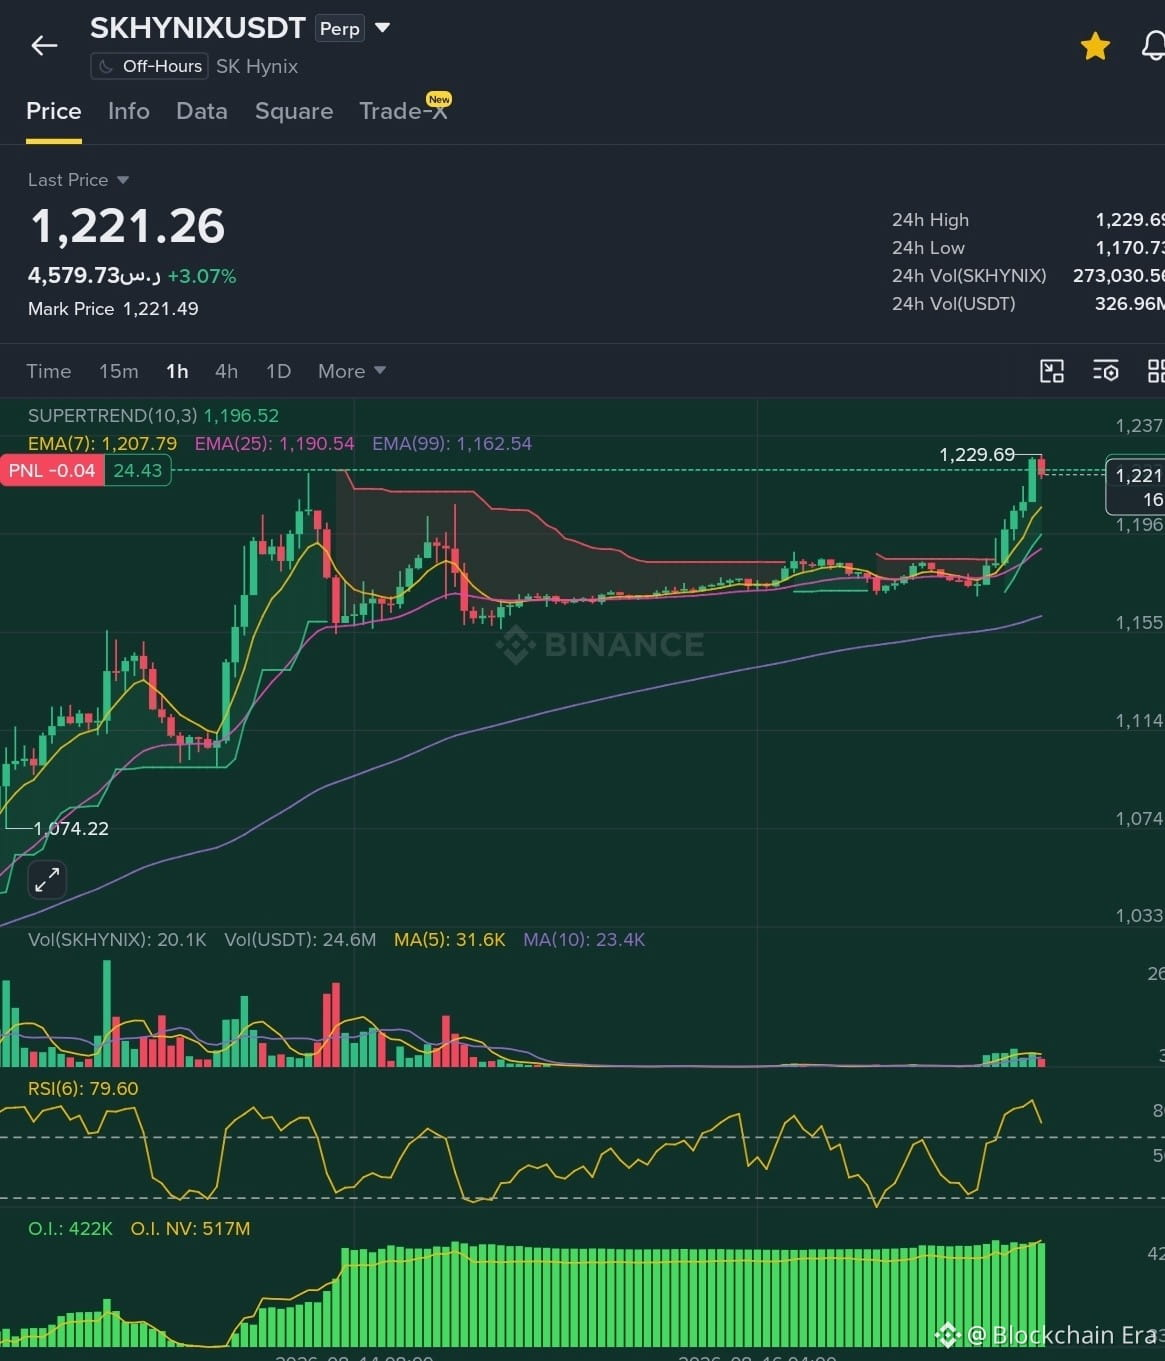
Task: Open the chart drawing tools icon
Action: click(1052, 371)
